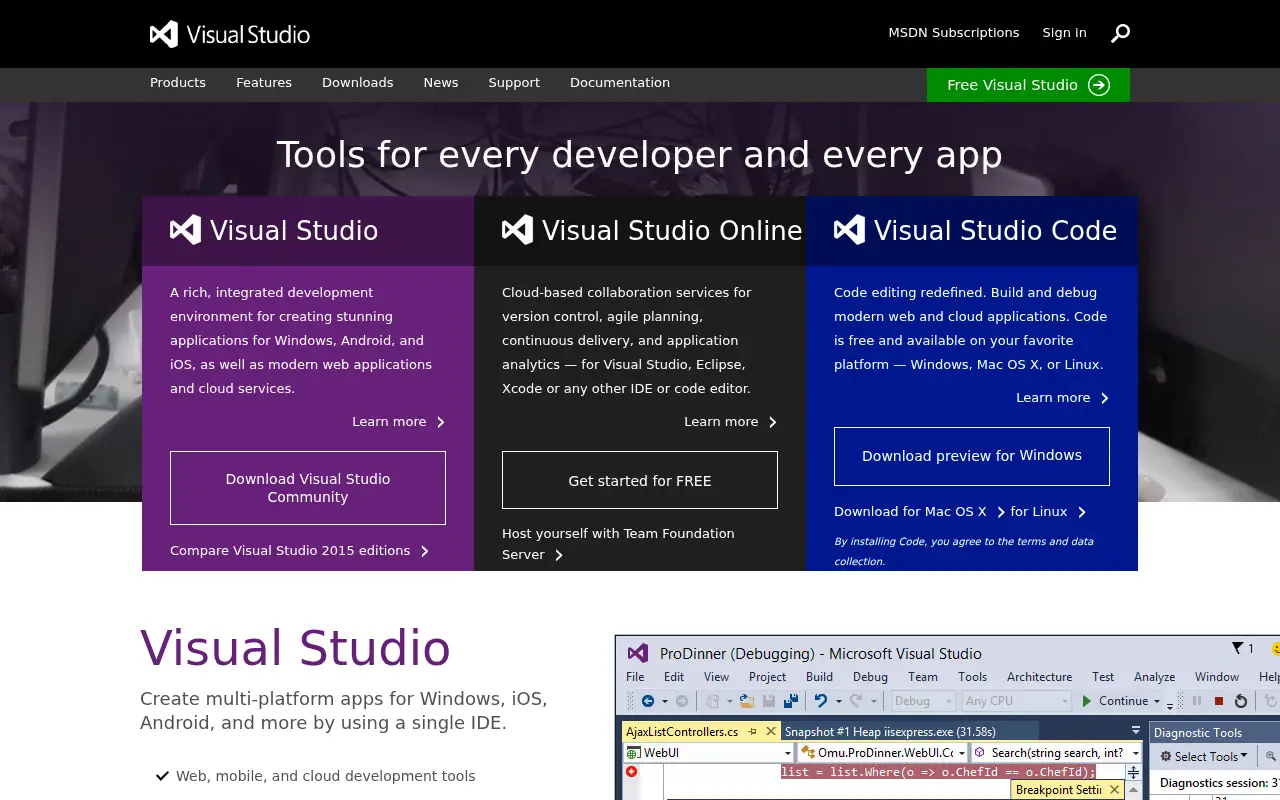Click the split editor handle above the scrollbar
This screenshot has width=1280, height=800.
[x=1133, y=772]
